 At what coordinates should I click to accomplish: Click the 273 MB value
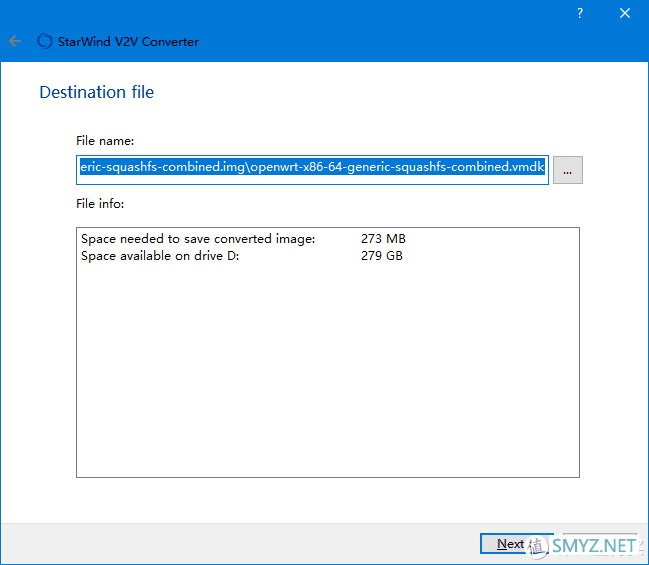383,239
